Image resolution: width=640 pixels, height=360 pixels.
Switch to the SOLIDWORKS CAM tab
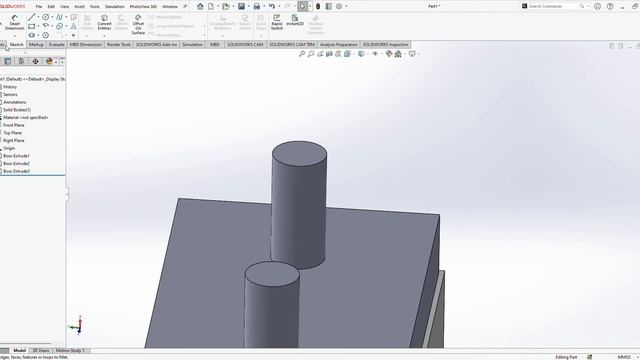[x=245, y=44]
